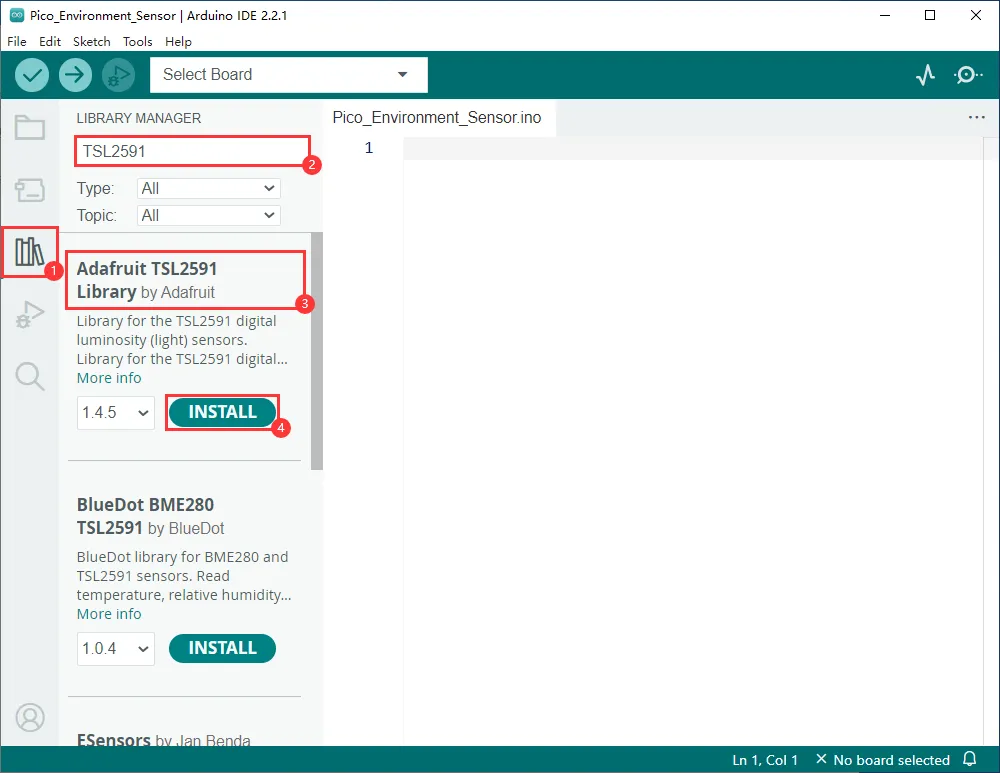
Task: Open the Library Manager sidebar icon
Action: tap(29, 252)
